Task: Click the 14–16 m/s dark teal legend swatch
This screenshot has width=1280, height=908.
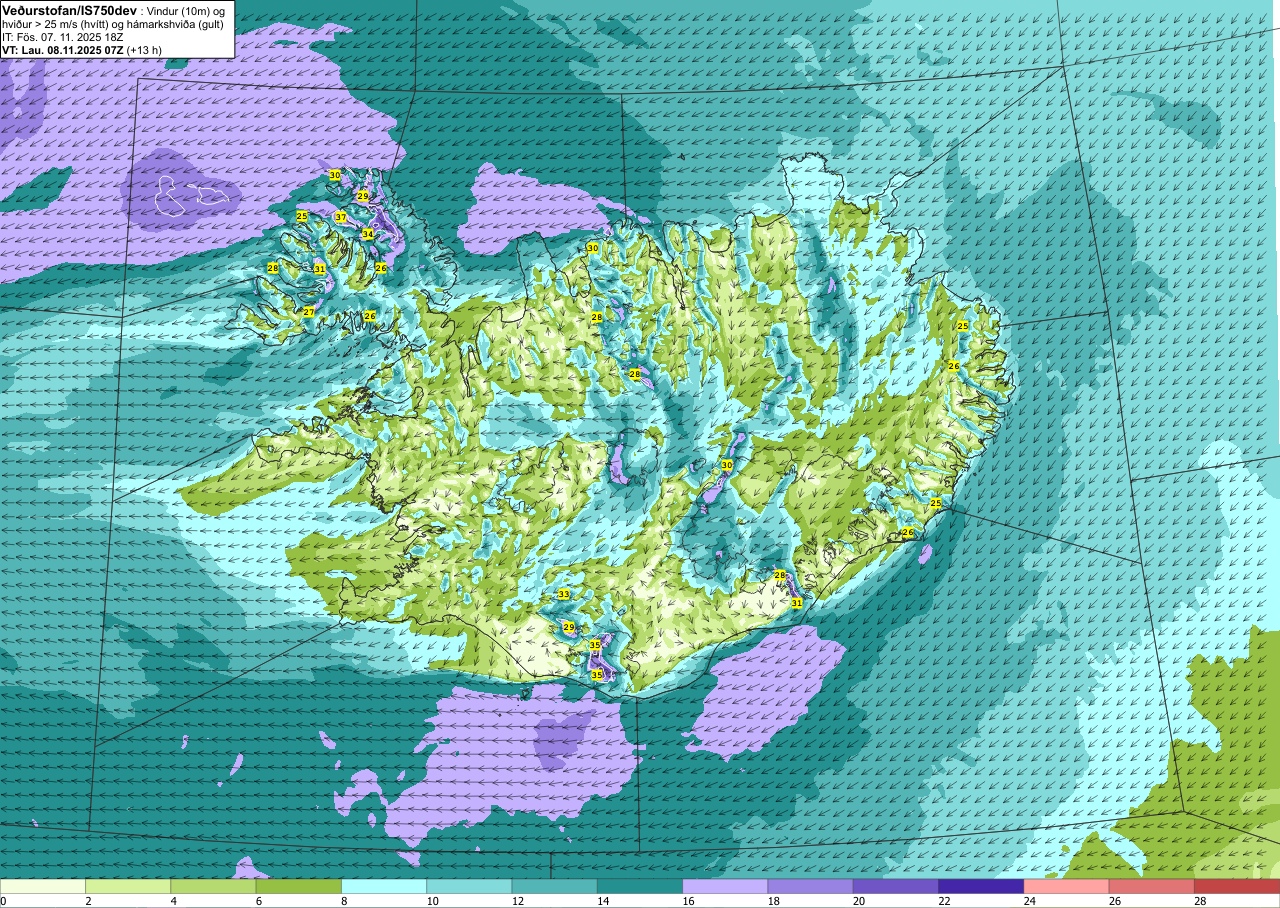Action: tap(639, 886)
